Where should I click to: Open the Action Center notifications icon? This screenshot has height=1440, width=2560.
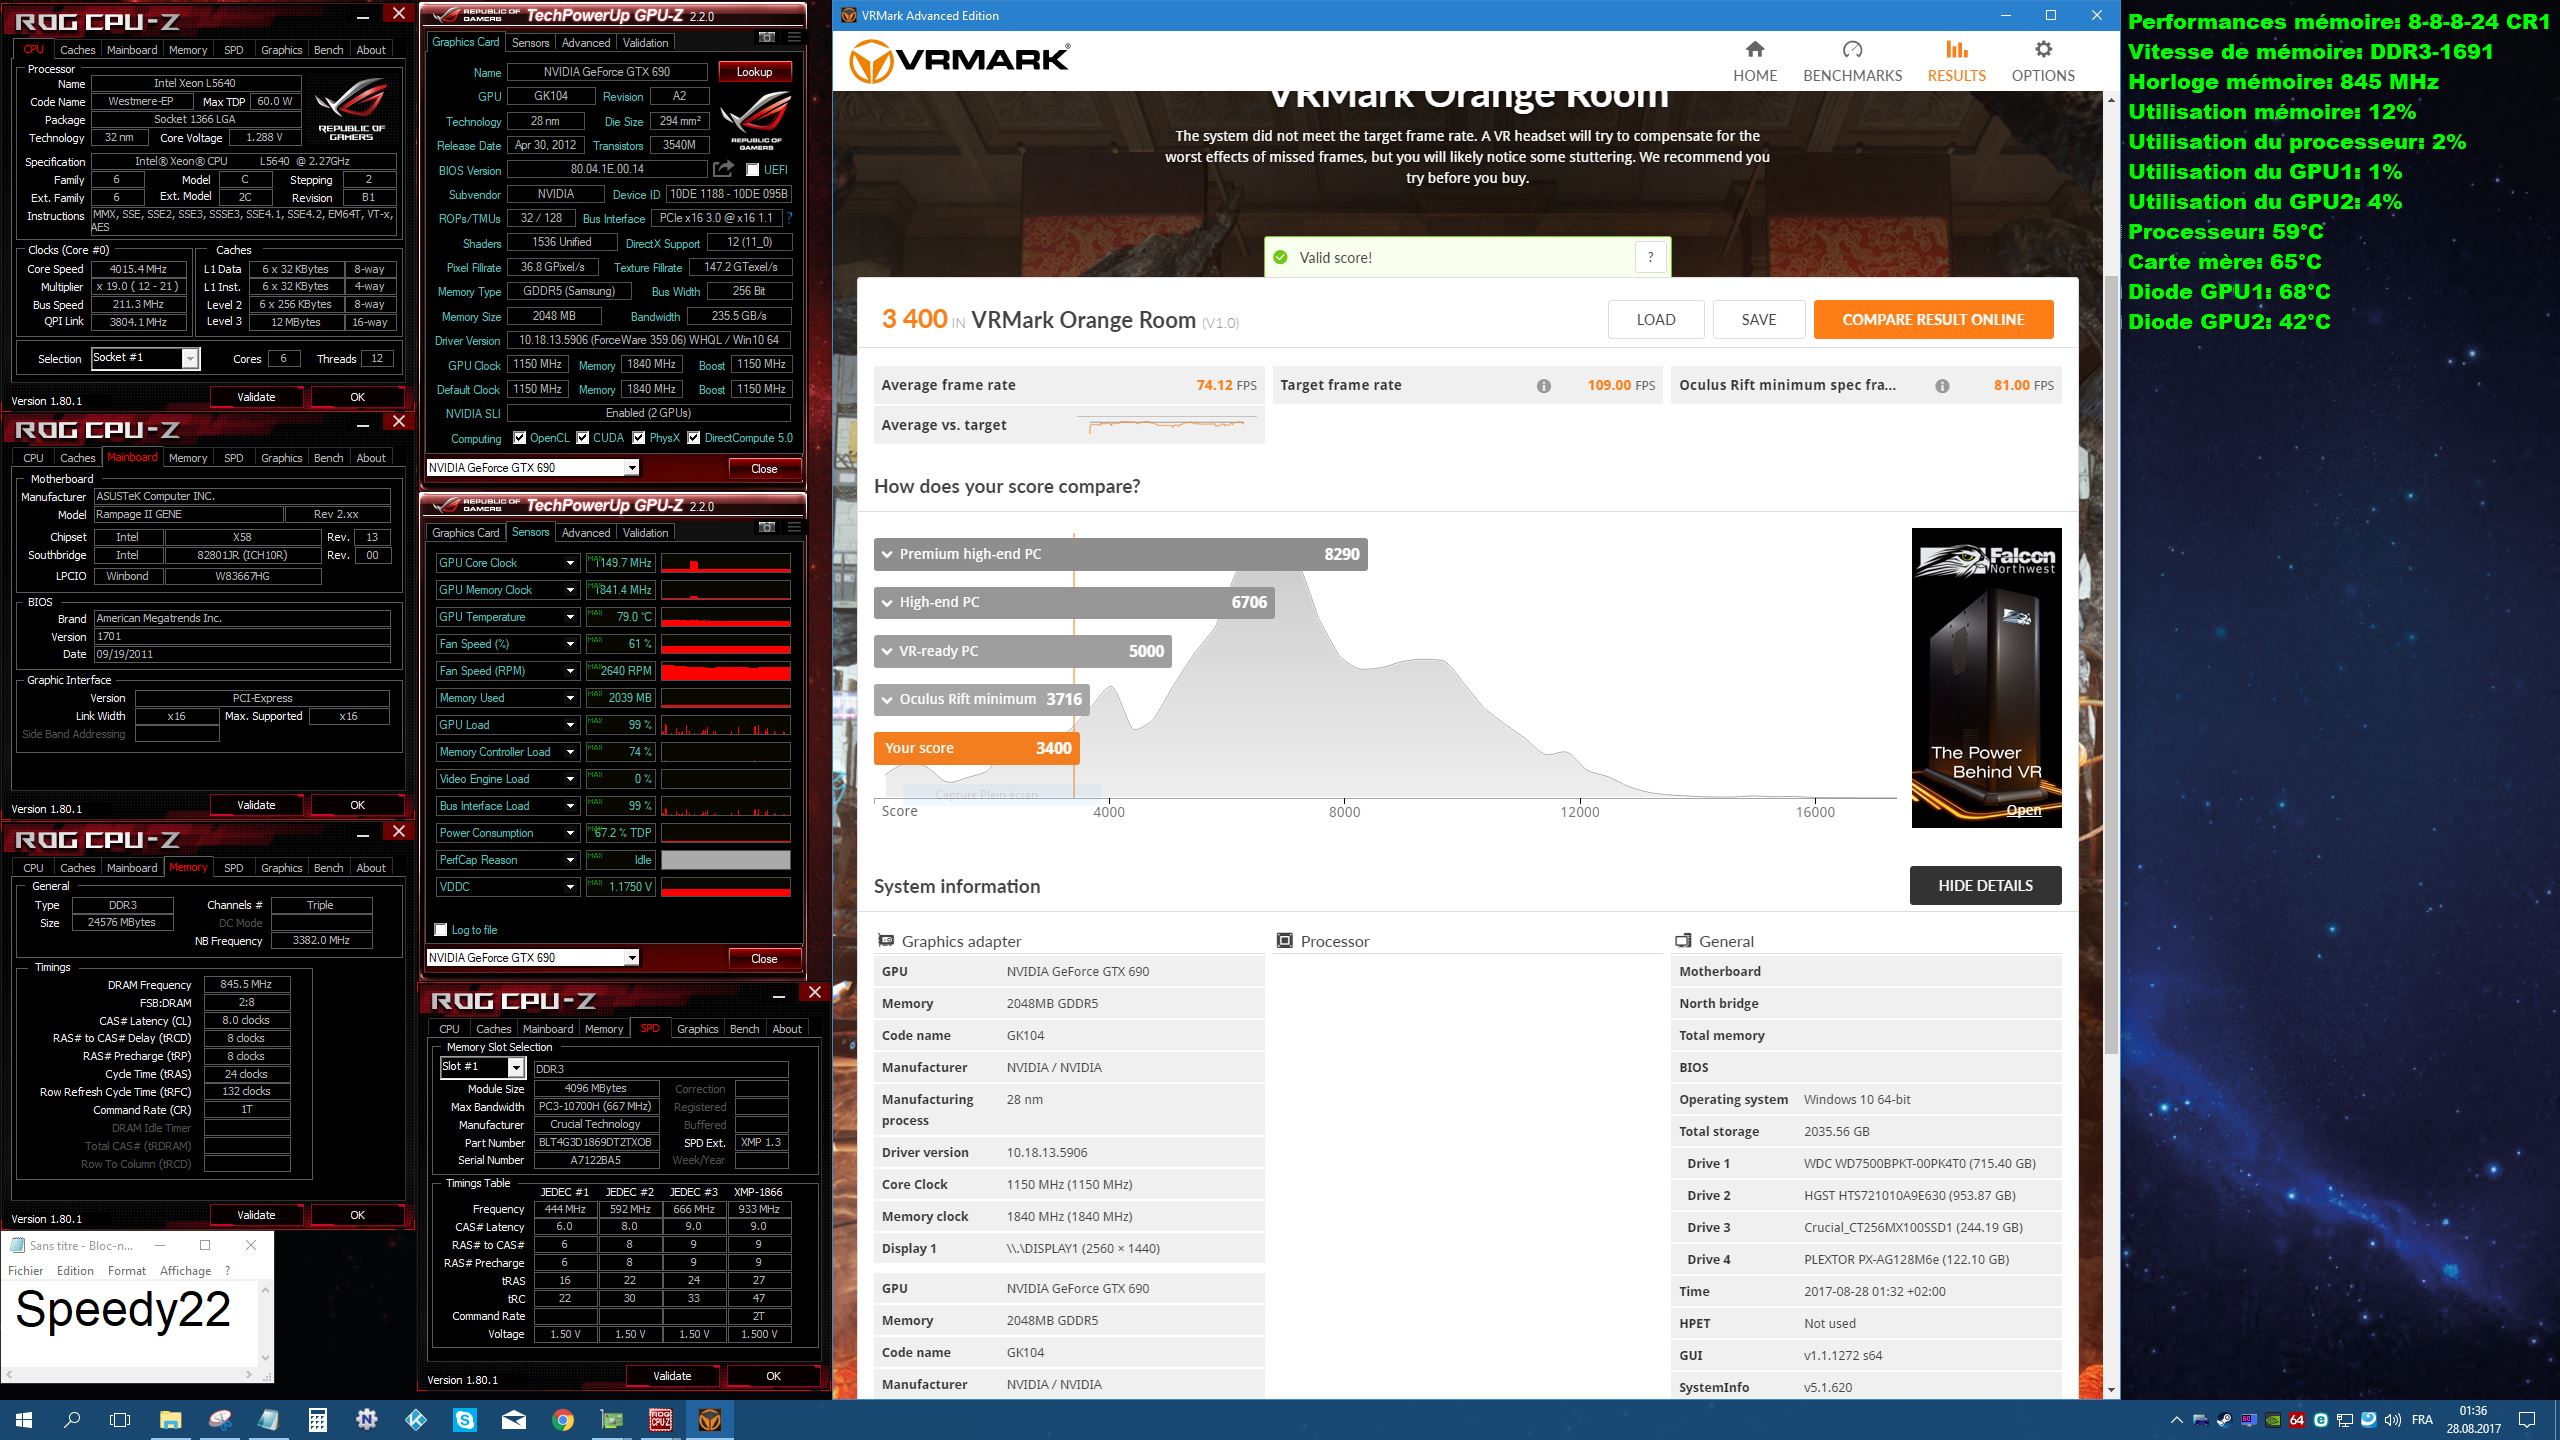point(2527,1420)
